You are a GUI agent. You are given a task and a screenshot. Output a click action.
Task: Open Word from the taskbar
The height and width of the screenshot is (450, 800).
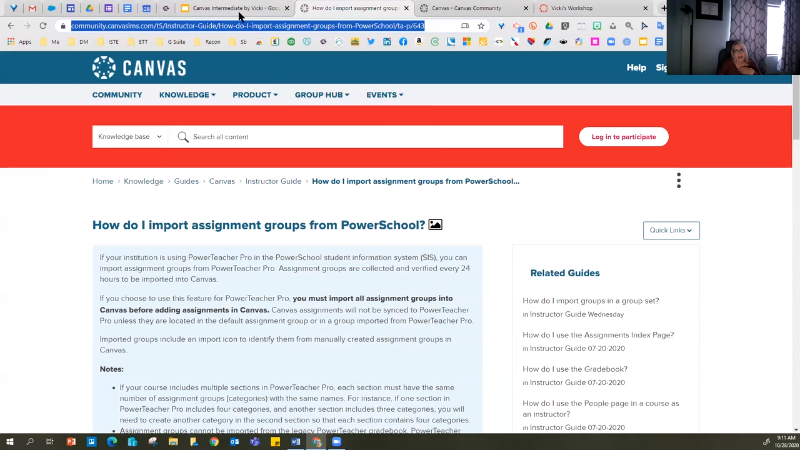296,442
